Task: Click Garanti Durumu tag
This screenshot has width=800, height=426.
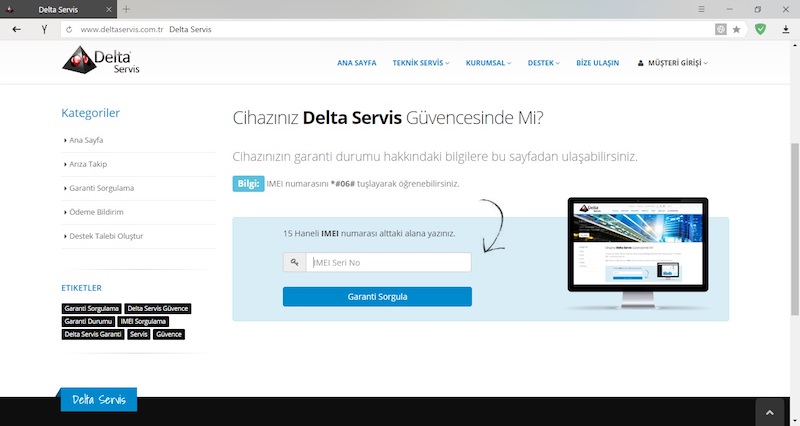Action: (x=88, y=321)
